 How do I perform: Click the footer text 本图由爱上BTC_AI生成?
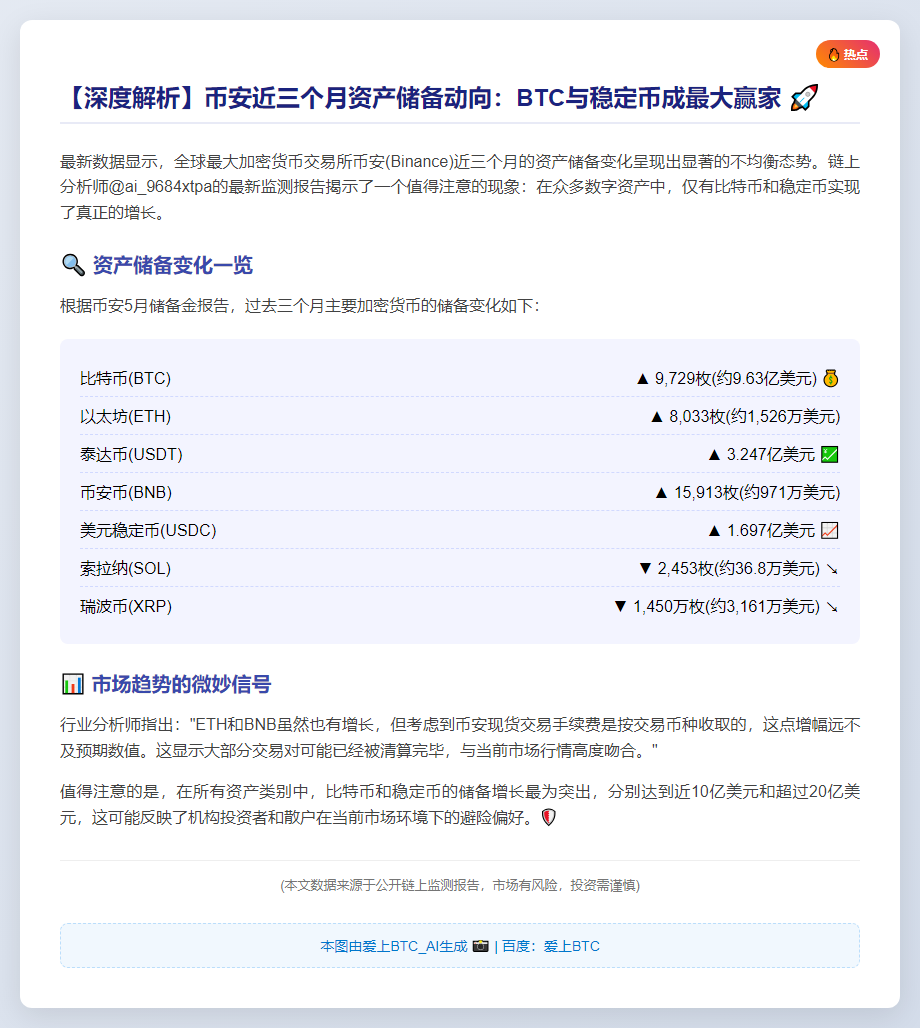point(393,946)
